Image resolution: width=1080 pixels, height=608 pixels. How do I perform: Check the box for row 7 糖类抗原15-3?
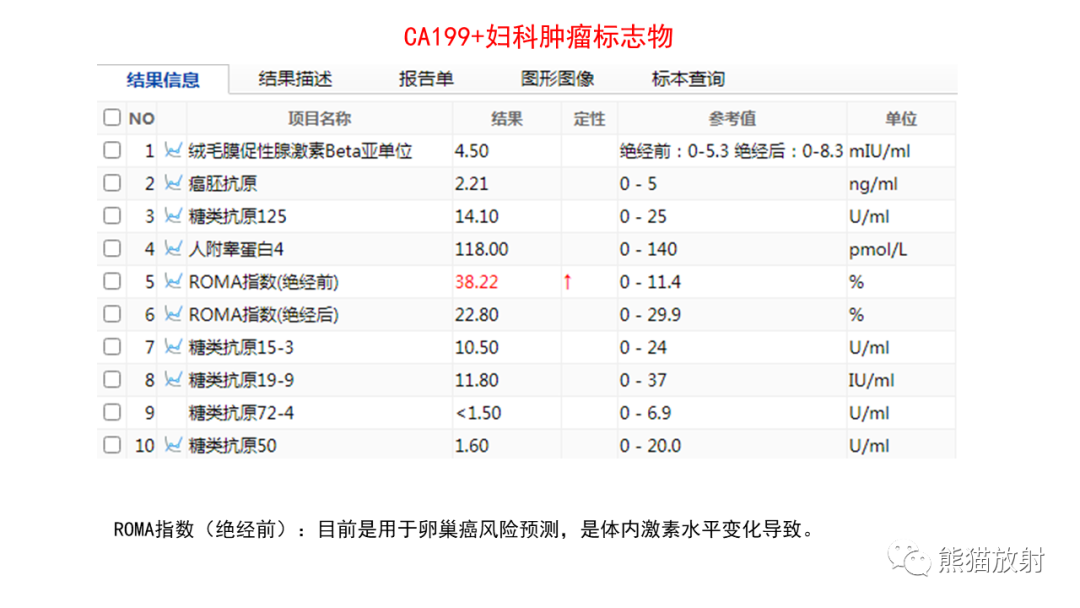tap(112, 346)
